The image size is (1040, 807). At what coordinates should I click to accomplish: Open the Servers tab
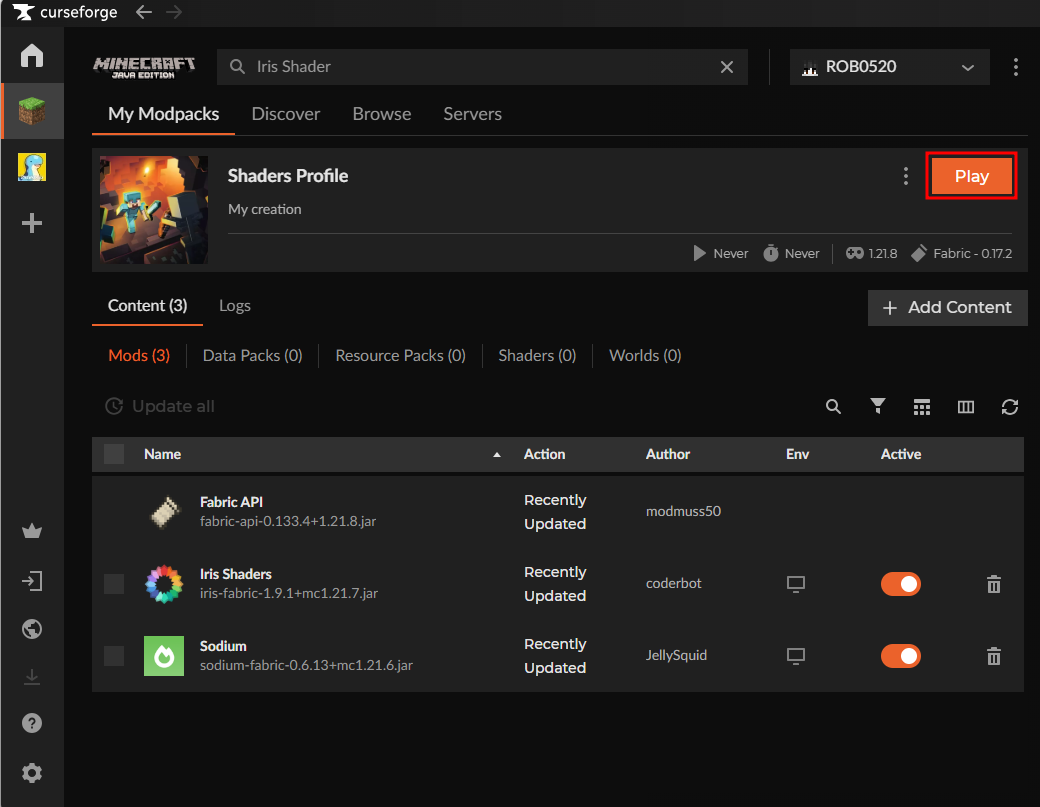click(x=472, y=114)
